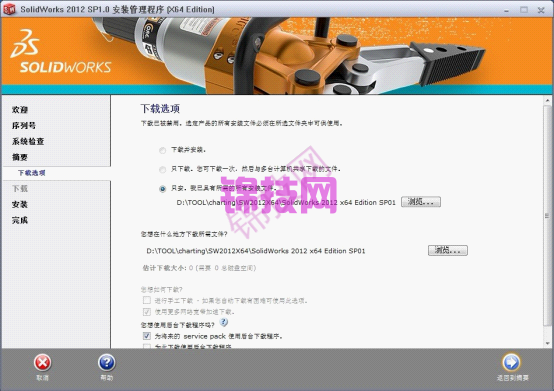The width and height of the screenshot is (554, 391).
Task: Click the small help icon beside background downloader question
Action: [x=224, y=322]
